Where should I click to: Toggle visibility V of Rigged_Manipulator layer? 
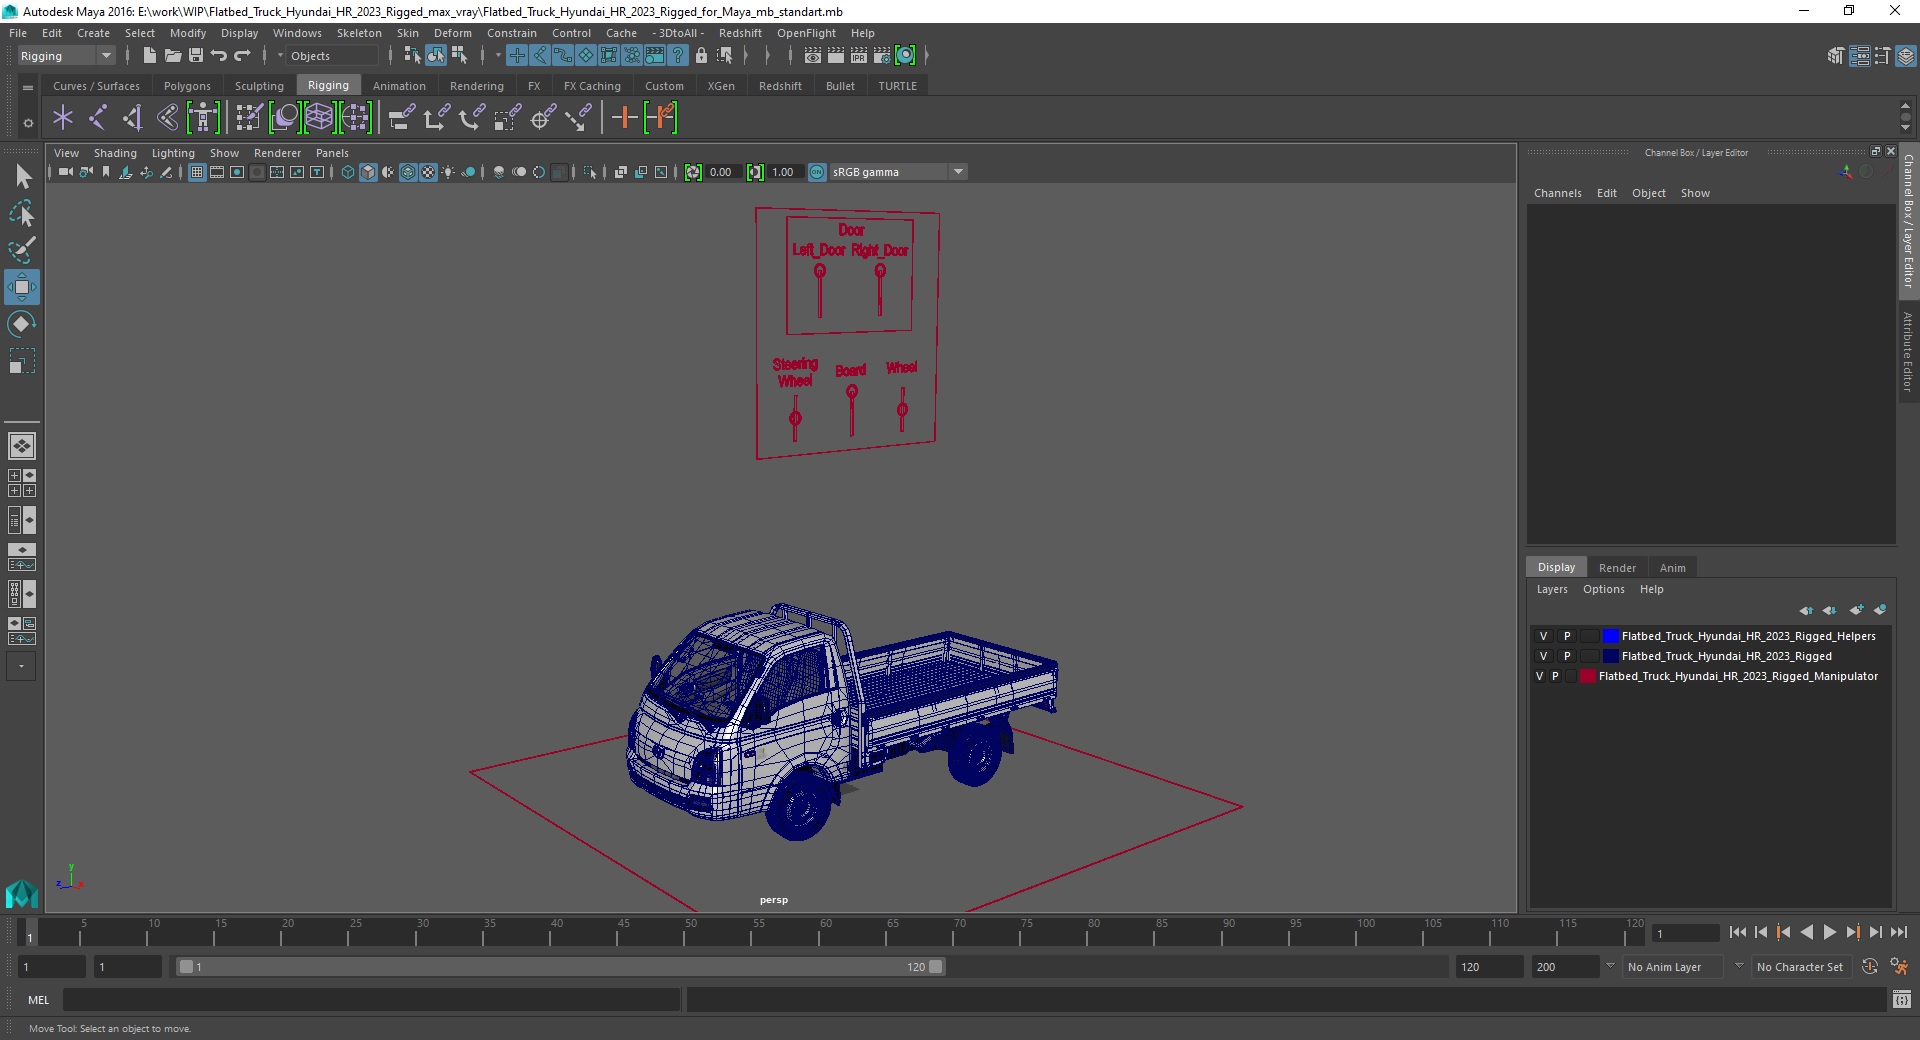tap(1539, 676)
